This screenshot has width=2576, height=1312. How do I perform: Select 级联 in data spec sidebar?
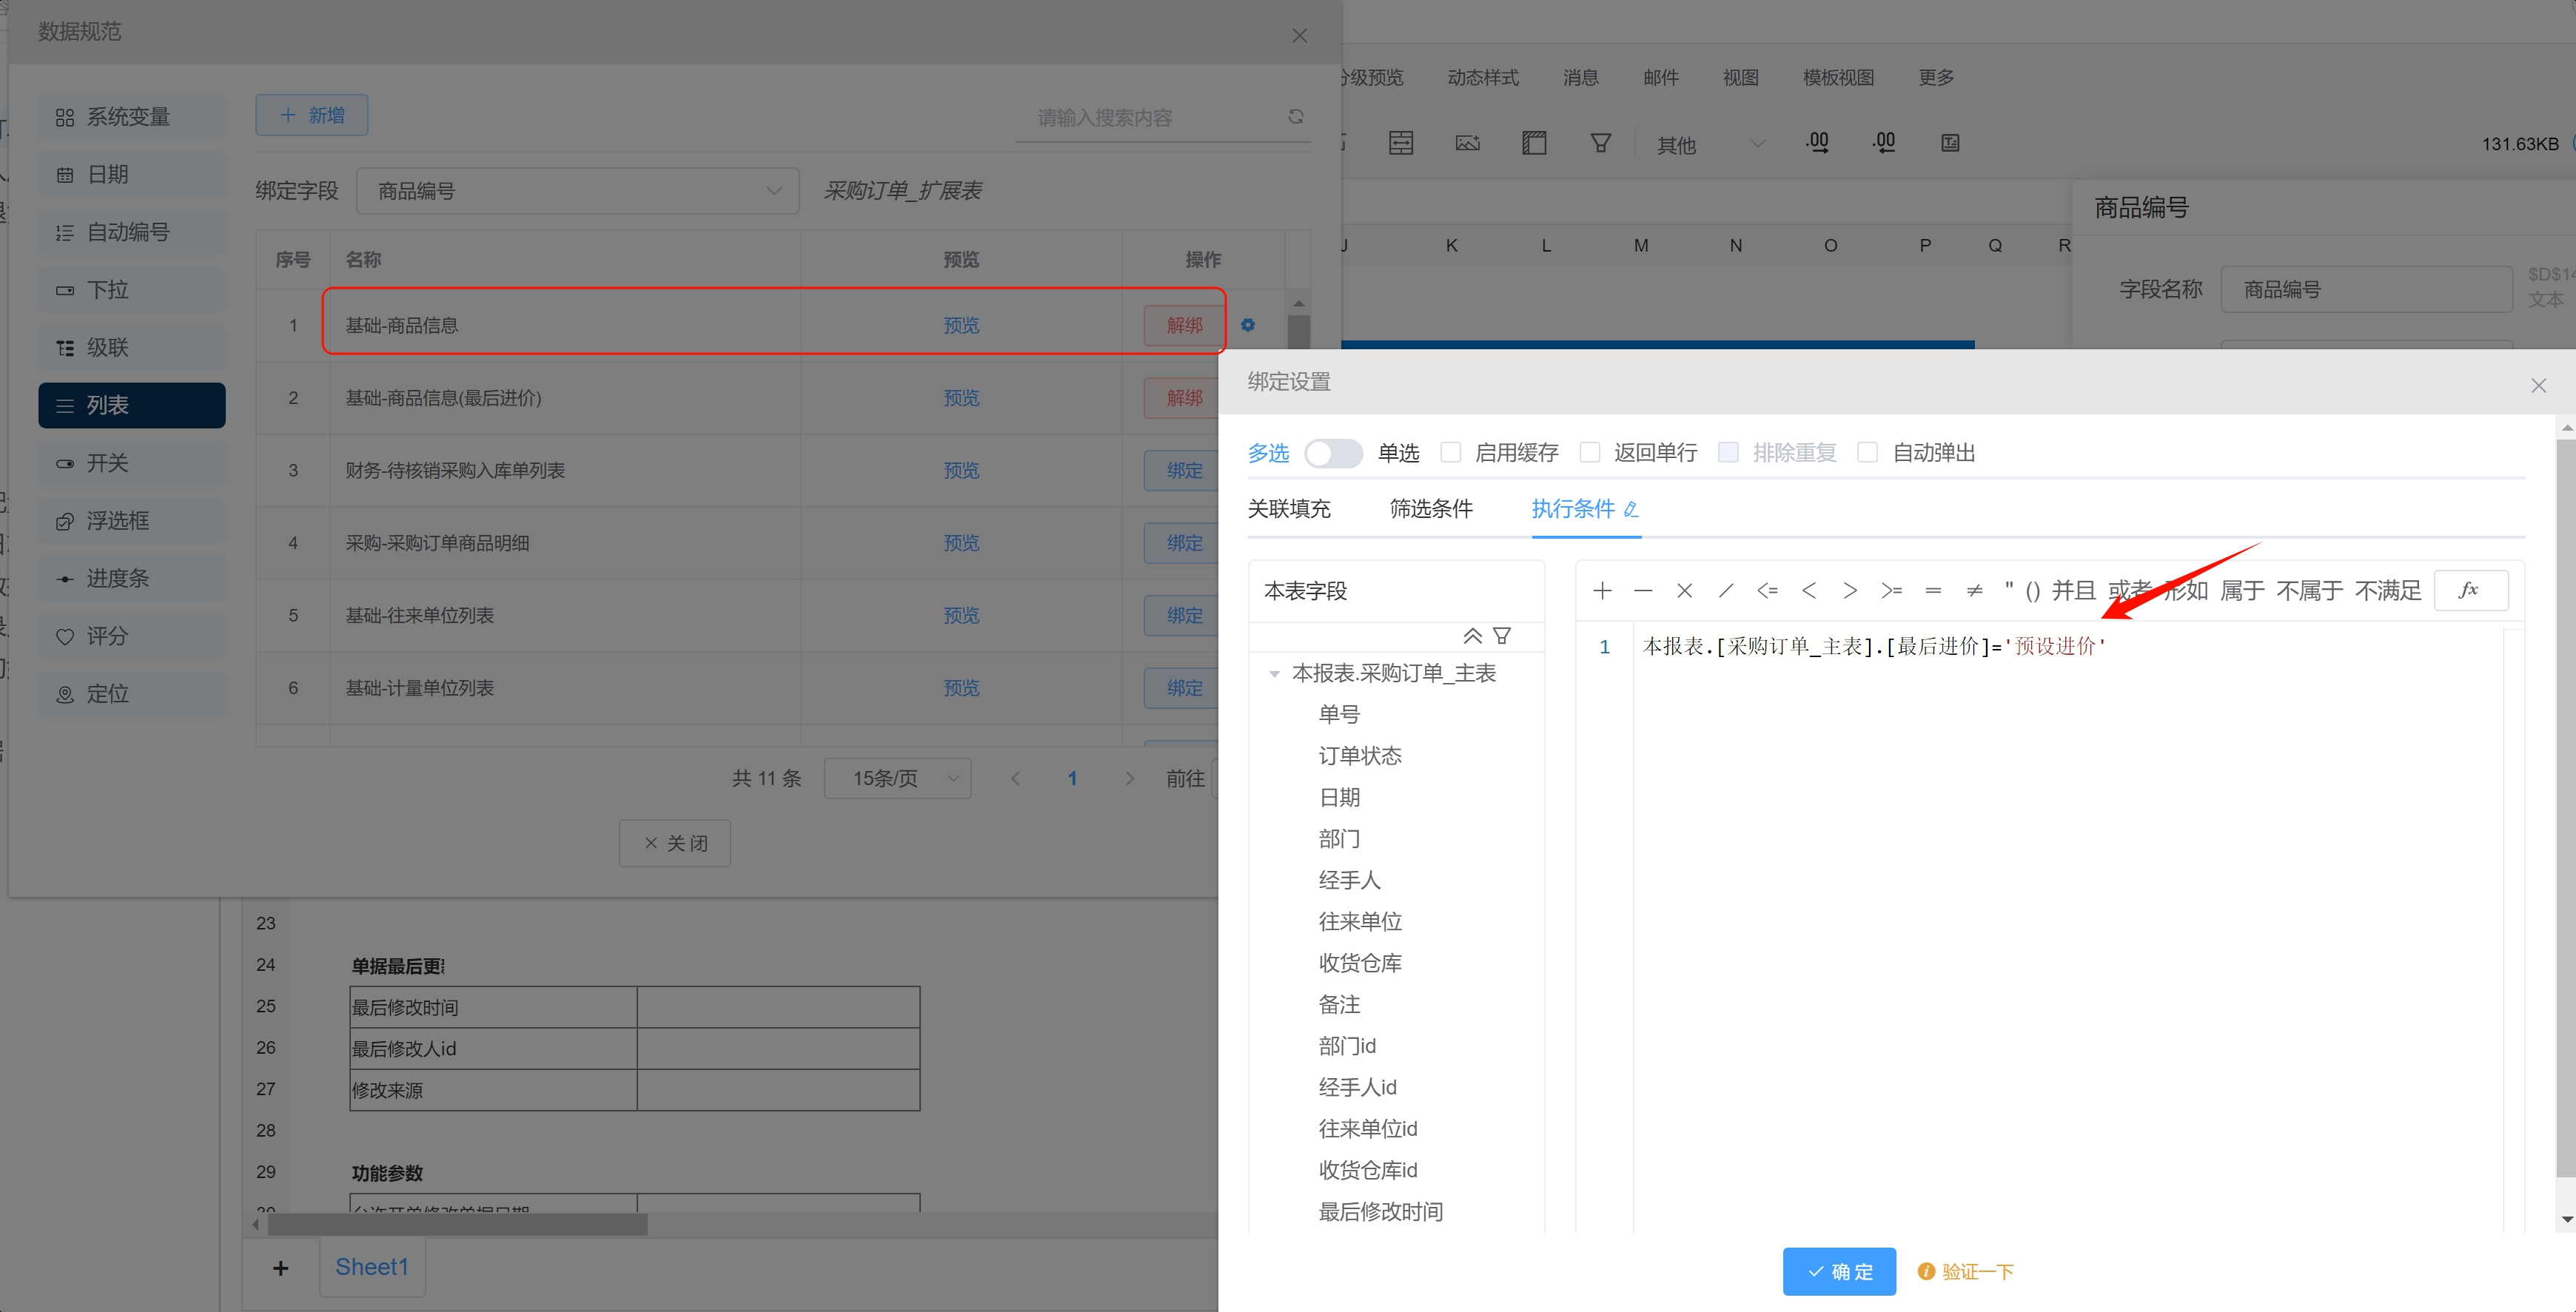coord(132,348)
